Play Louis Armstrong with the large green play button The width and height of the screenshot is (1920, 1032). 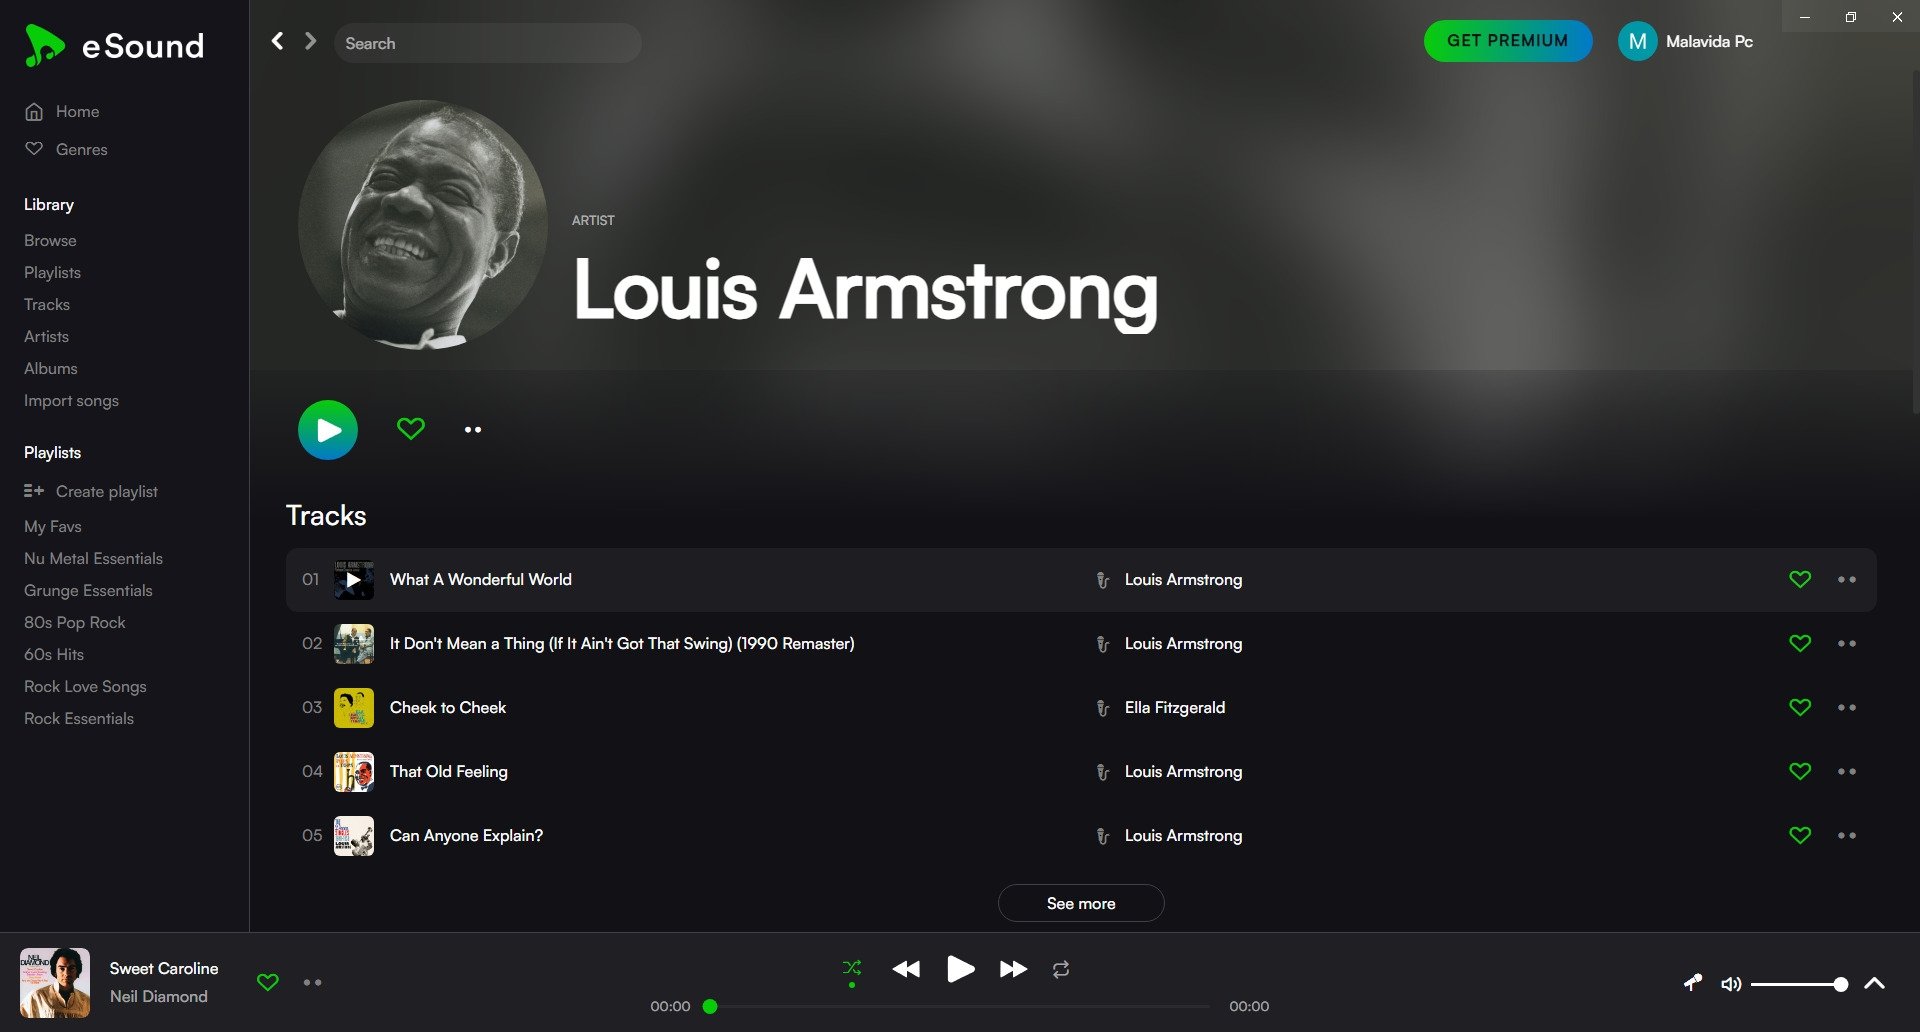pyautogui.click(x=328, y=430)
